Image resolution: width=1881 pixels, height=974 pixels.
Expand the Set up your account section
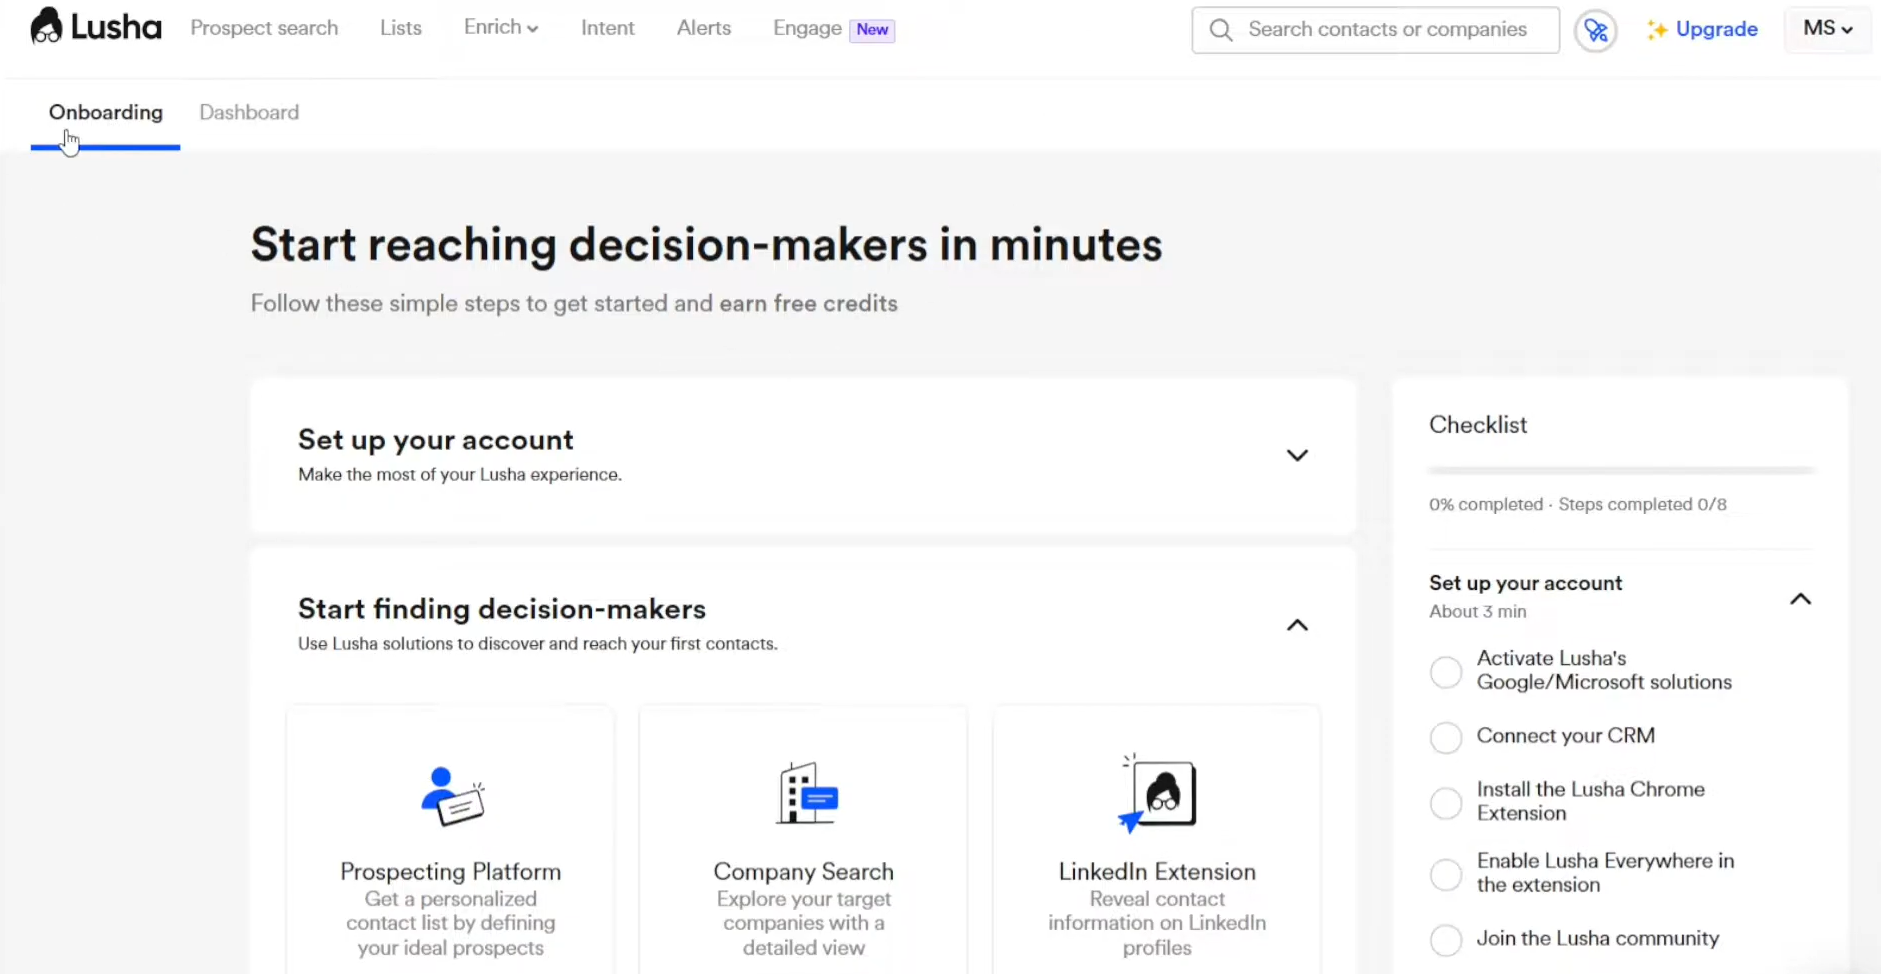1296,456
